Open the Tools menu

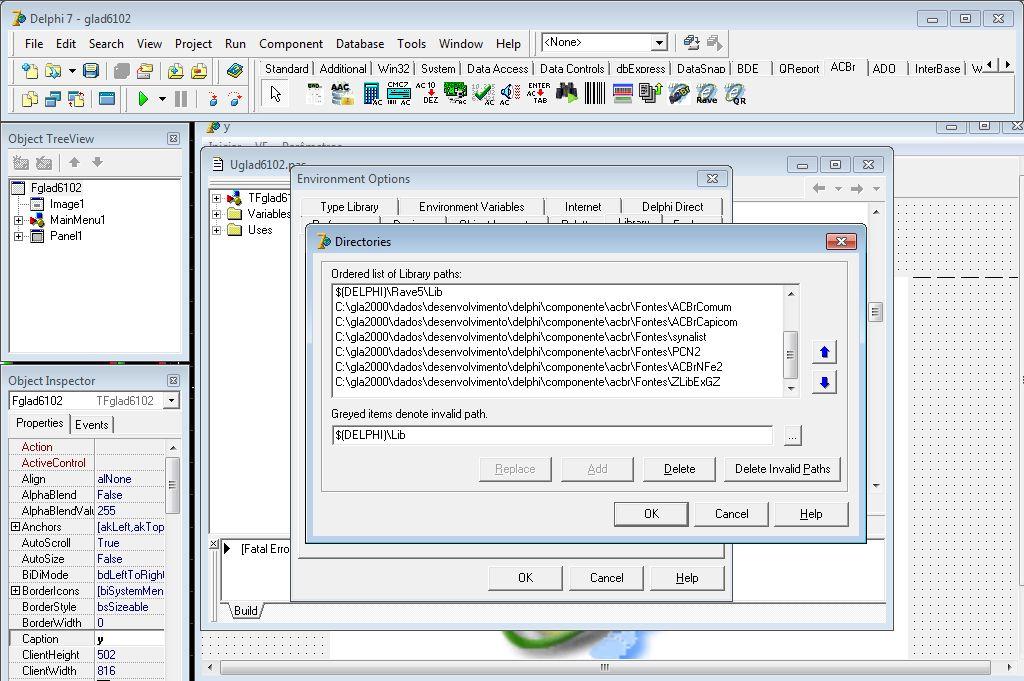click(411, 44)
